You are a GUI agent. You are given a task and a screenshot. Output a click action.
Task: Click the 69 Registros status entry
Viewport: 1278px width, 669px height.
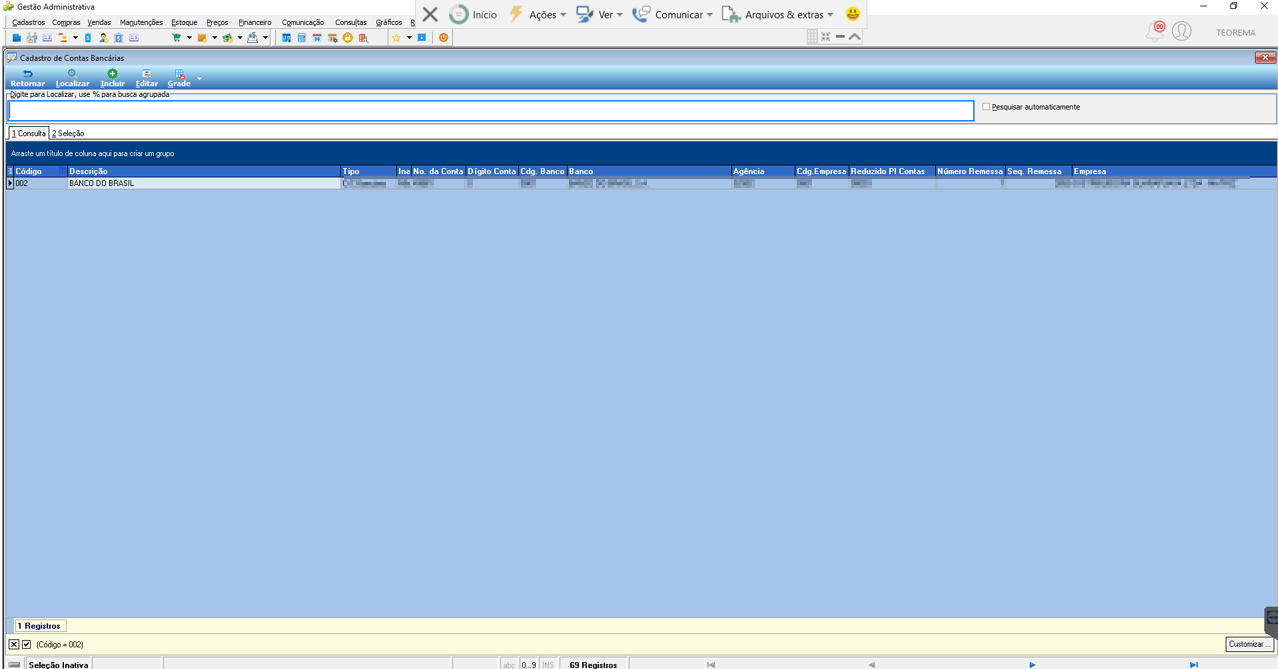click(x=593, y=664)
